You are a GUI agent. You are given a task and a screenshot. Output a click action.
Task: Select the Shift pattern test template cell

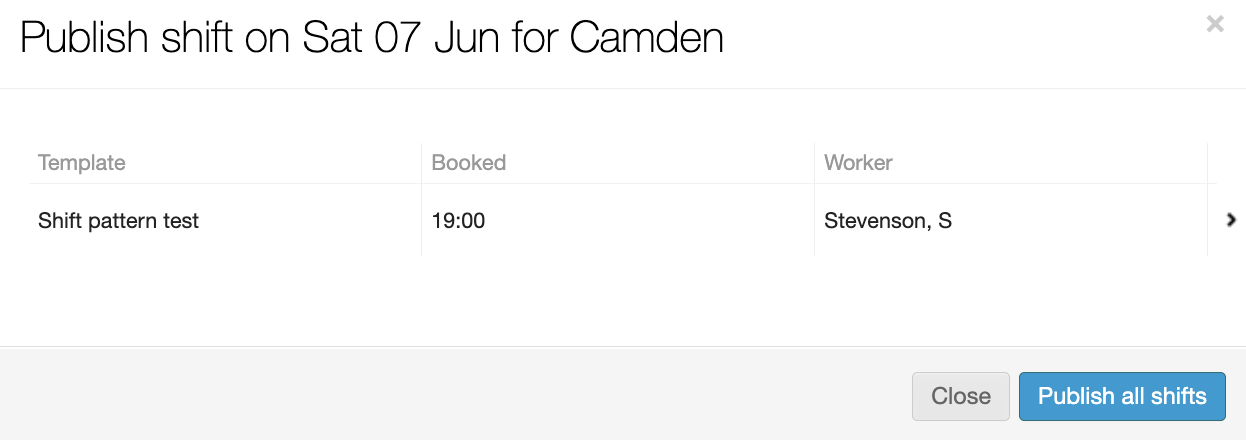click(x=119, y=220)
